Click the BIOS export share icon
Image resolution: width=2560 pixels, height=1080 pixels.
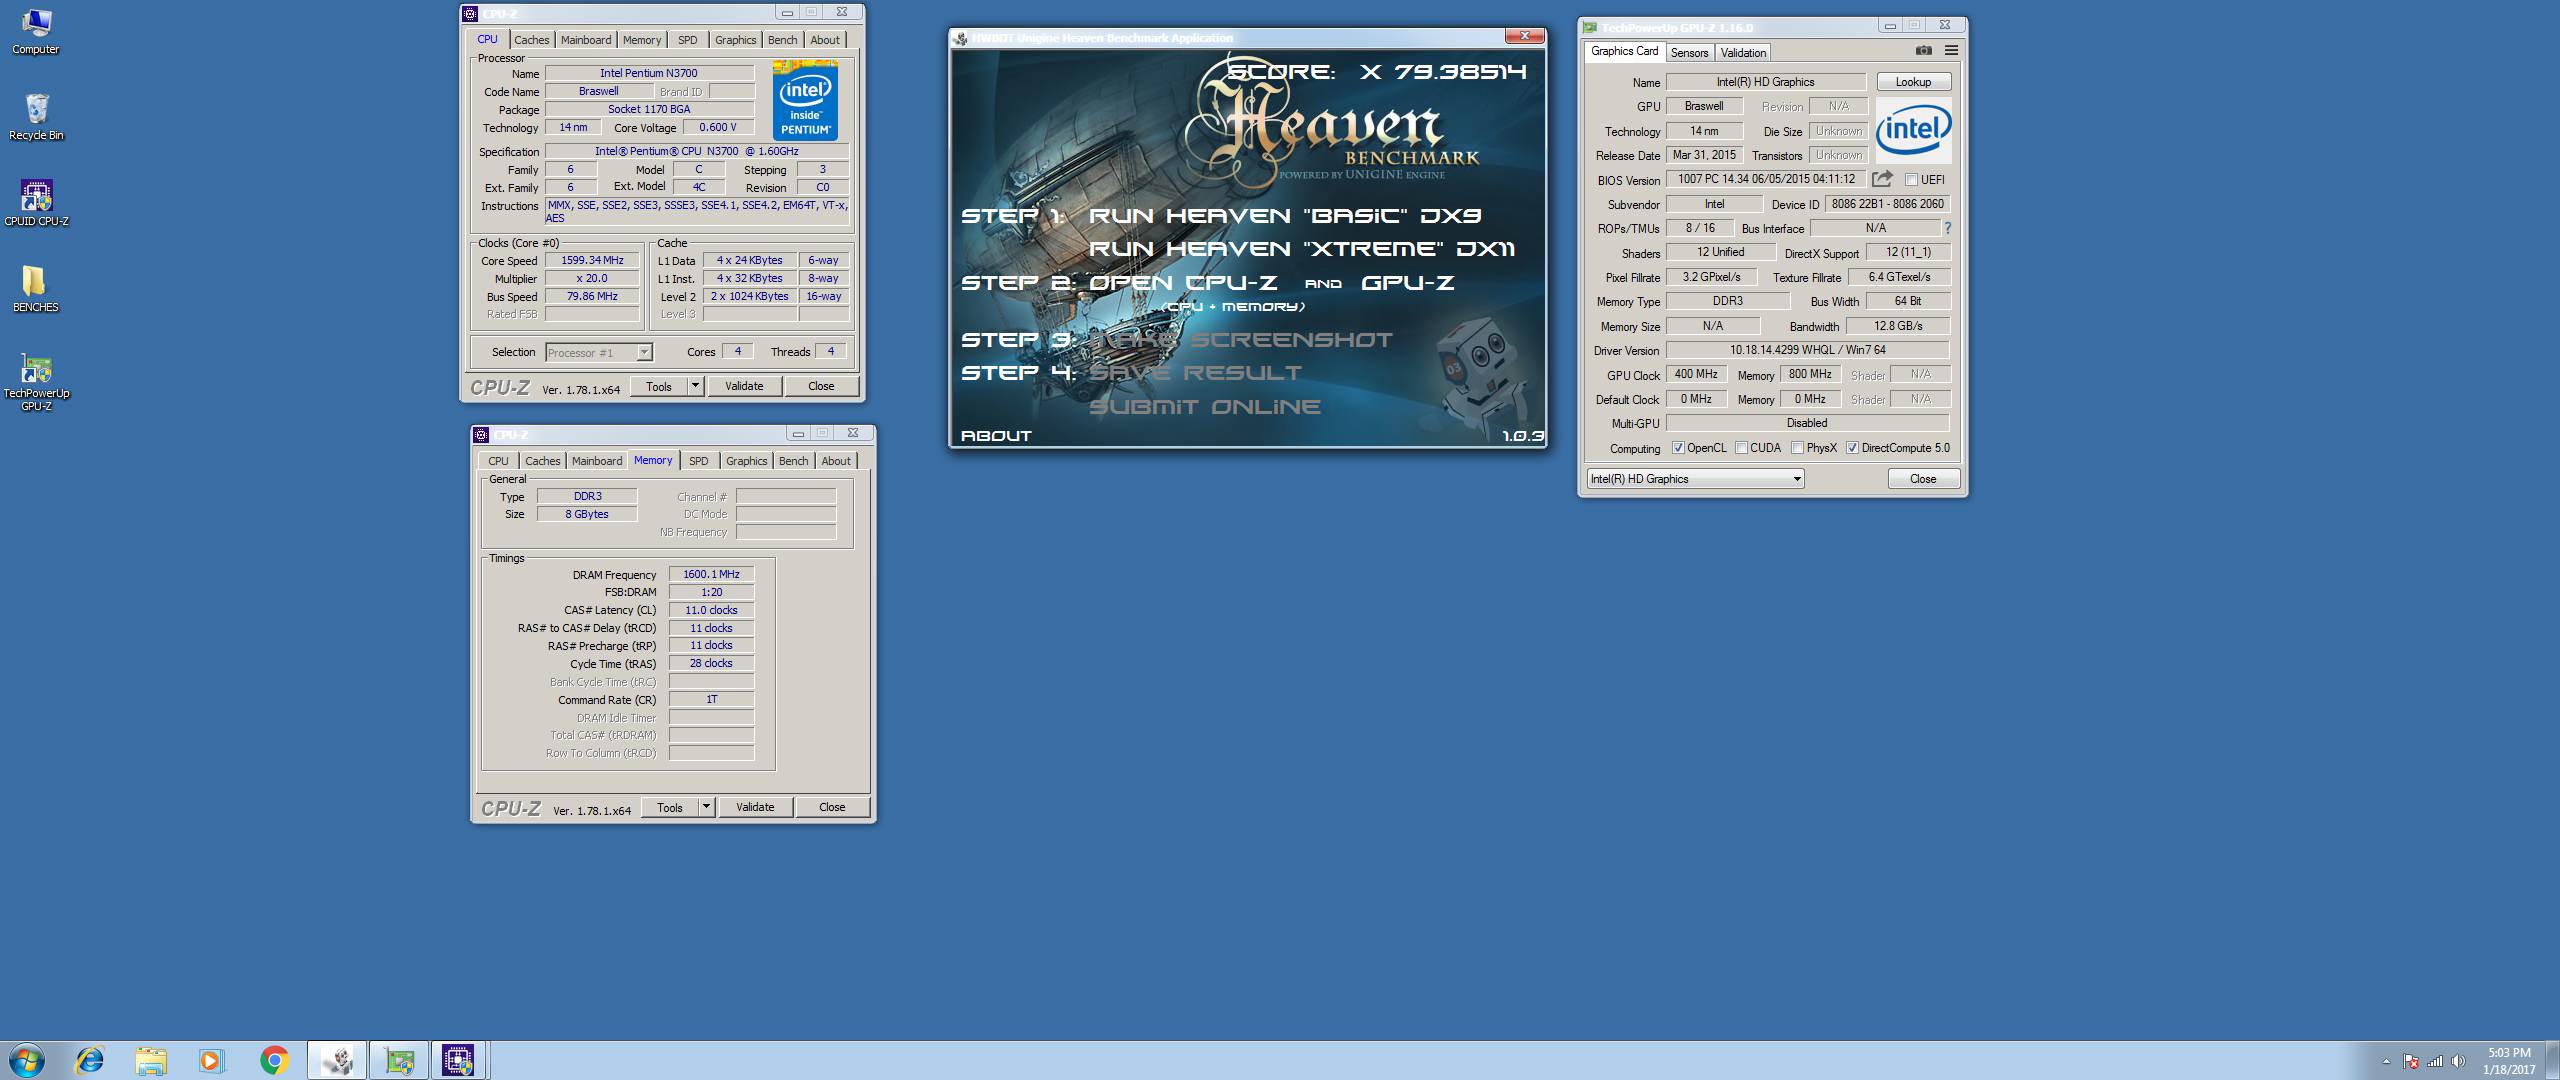click(x=1882, y=179)
